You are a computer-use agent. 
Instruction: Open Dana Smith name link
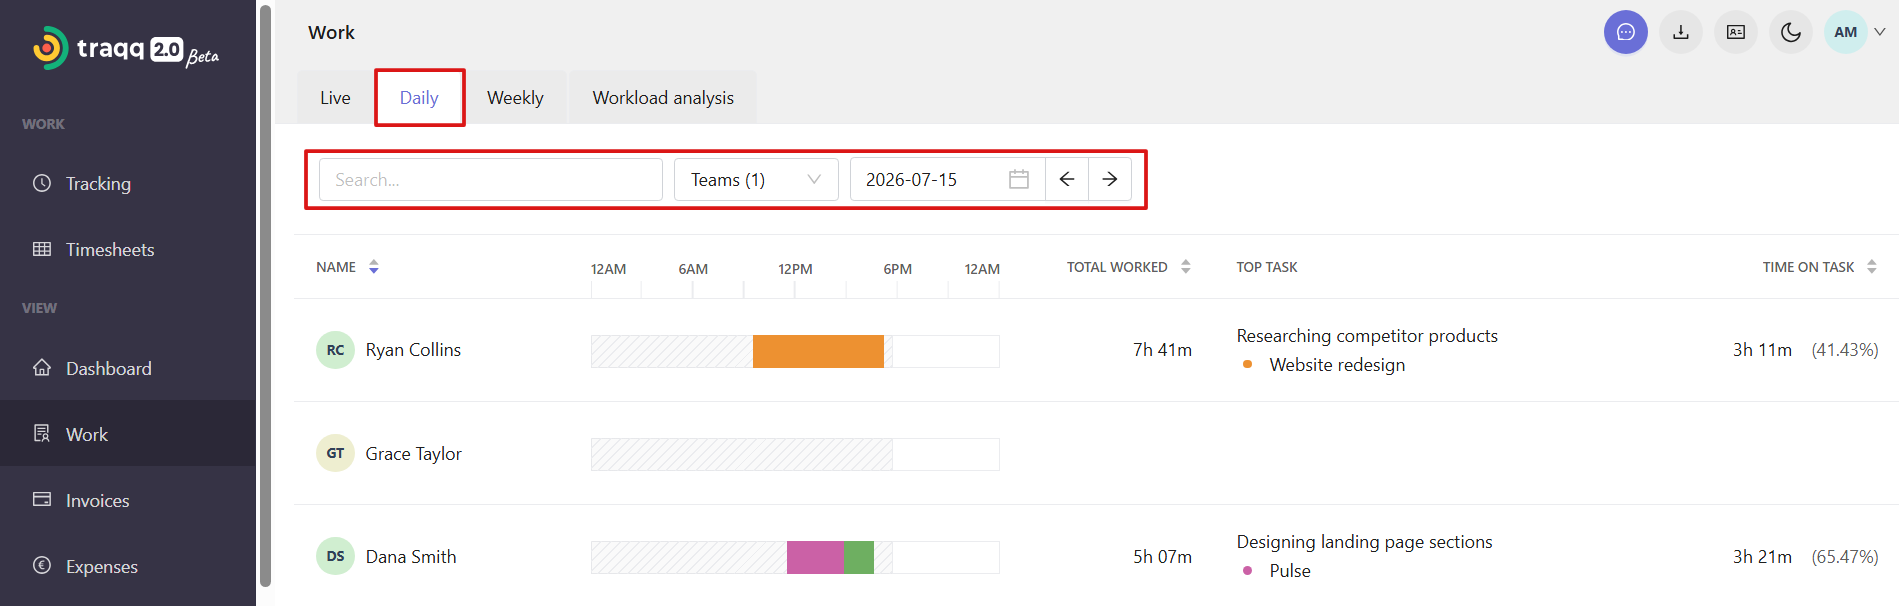point(411,557)
